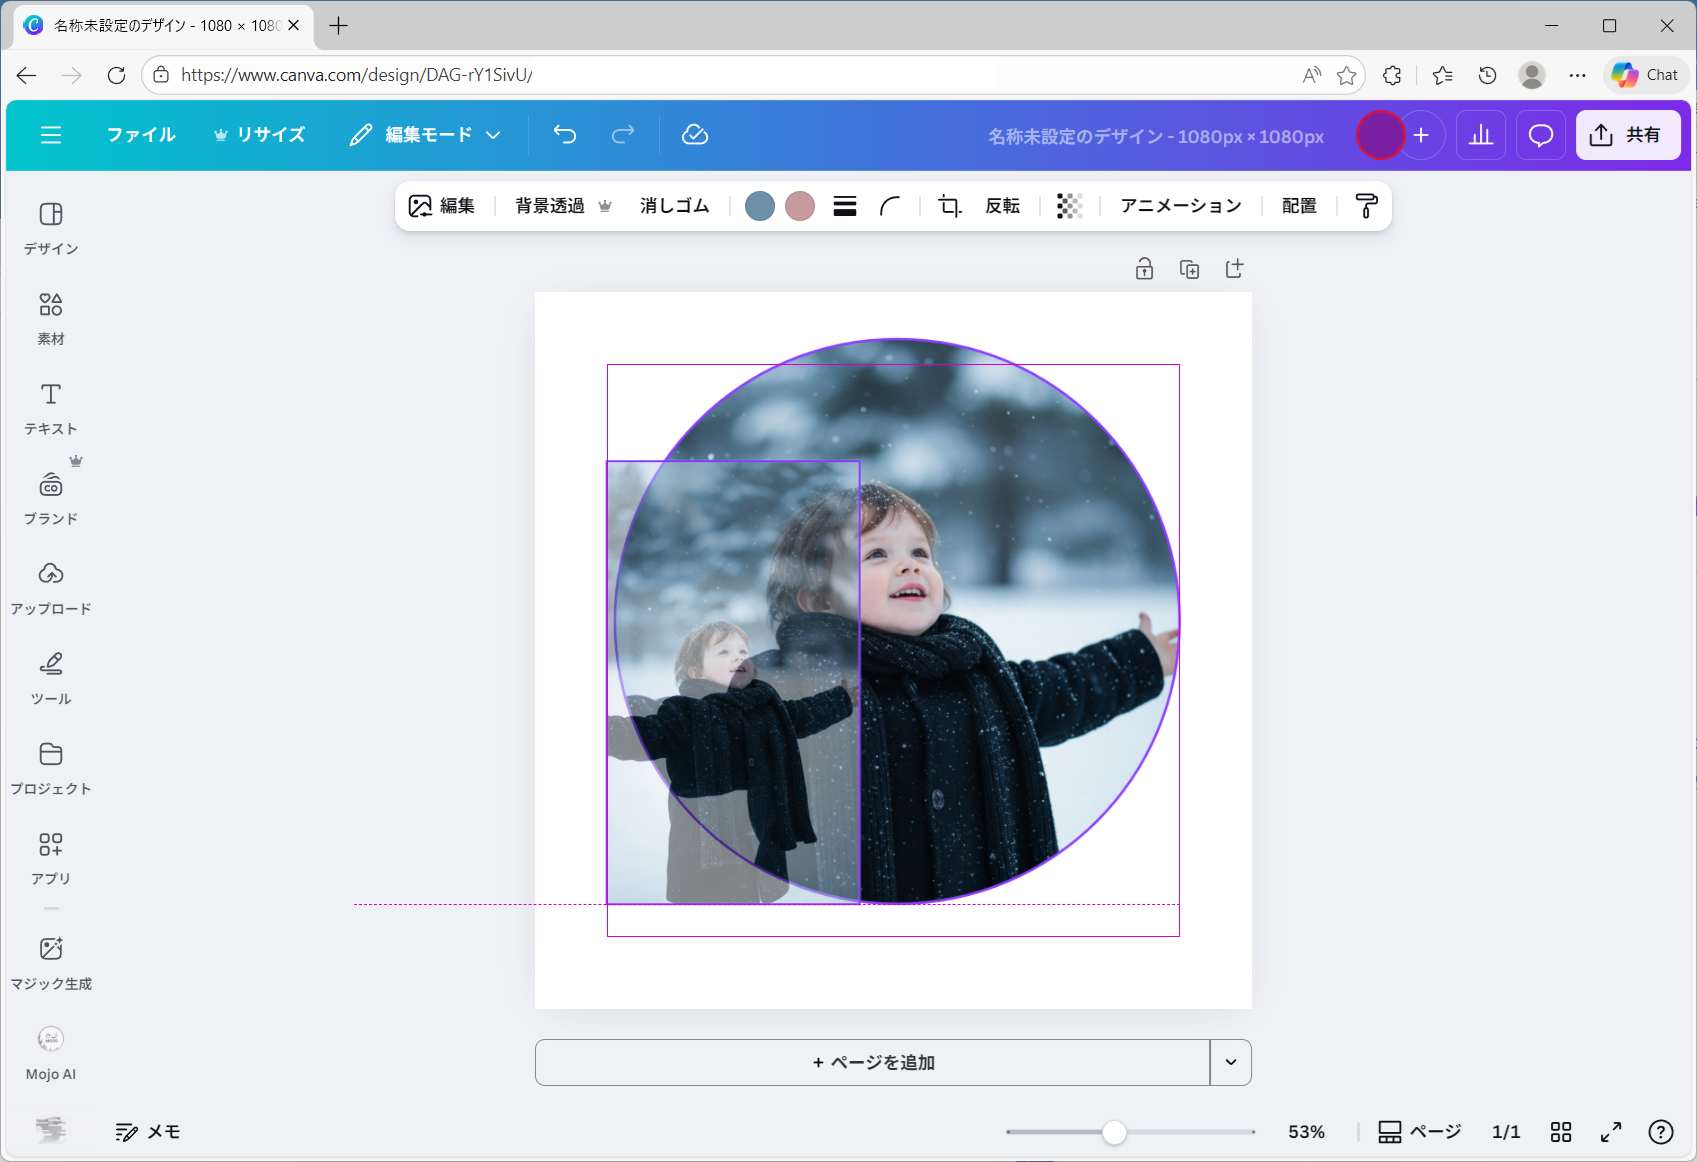1697x1162 pixels.
Task: Click the crop tool icon
Action: click(x=949, y=206)
